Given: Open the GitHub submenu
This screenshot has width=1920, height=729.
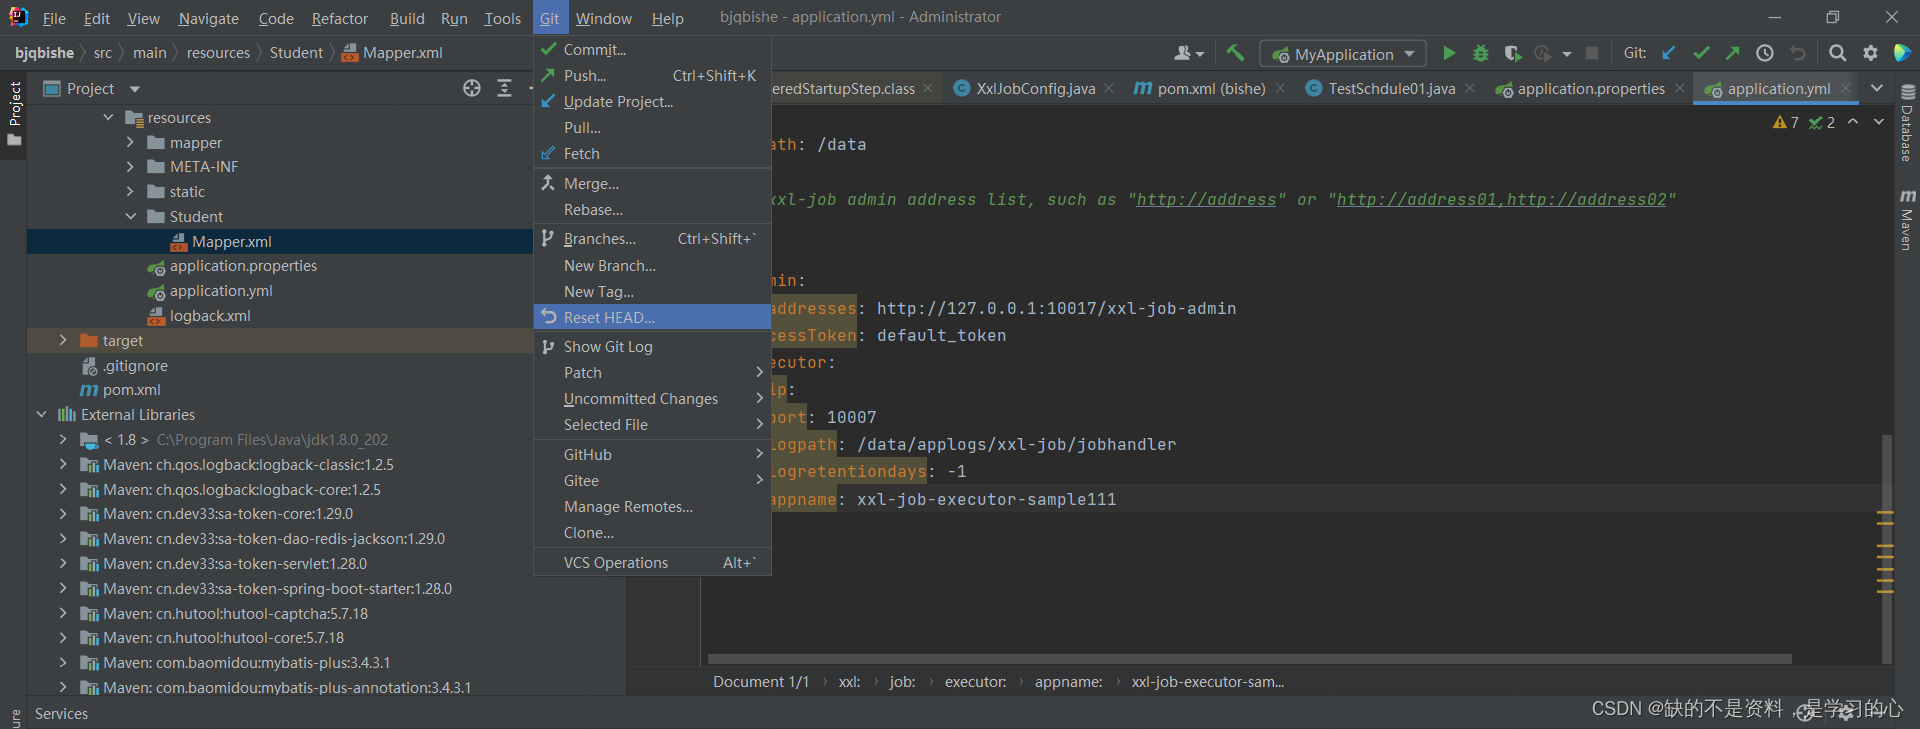Looking at the screenshot, I should pyautogui.click(x=652, y=454).
